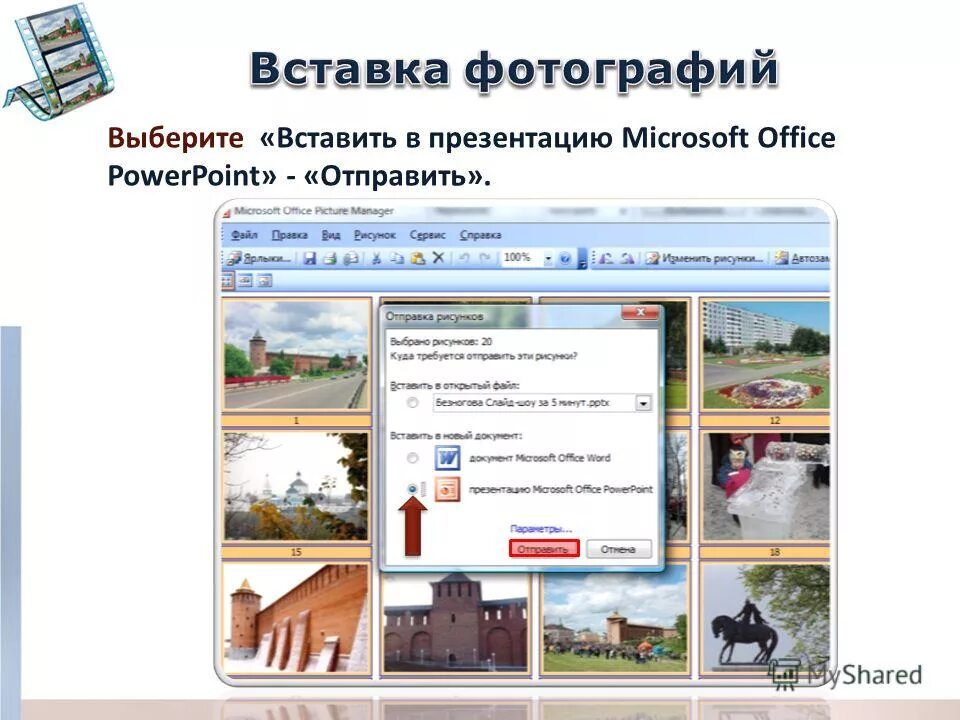
Task: Click the Save floppy disk icon
Action: (x=310, y=258)
